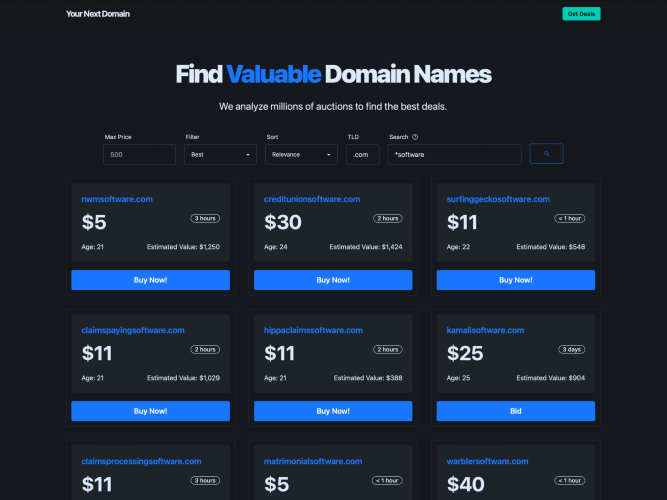The image size is (667, 500).
Task: Click Buy Now! for nwmsoftware.com
Action: click(x=151, y=280)
